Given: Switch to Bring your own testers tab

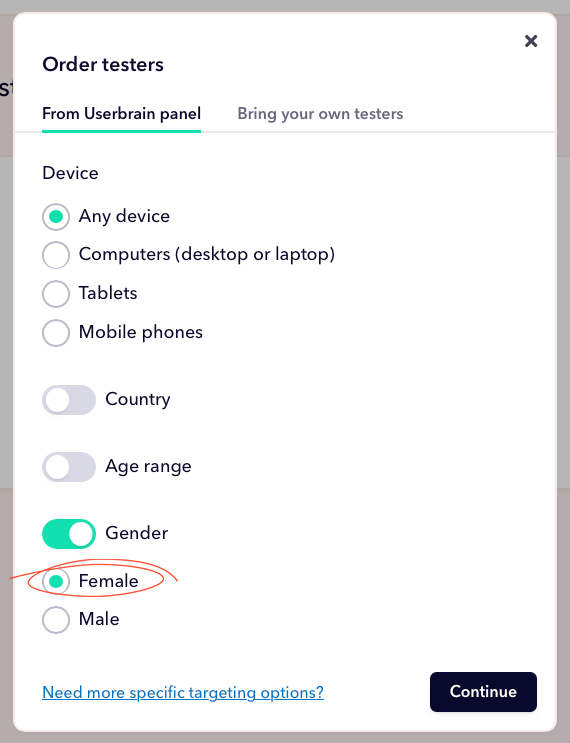Looking at the screenshot, I should click(x=320, y=114).
